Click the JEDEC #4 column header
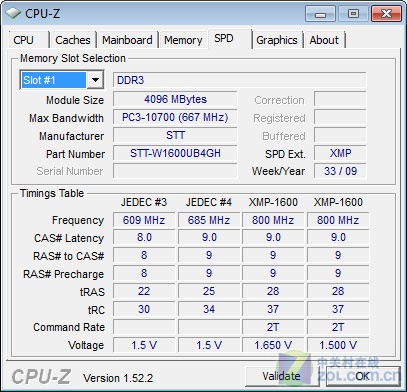The width and height of the screenshot is (407, 392). coord(209,202)
